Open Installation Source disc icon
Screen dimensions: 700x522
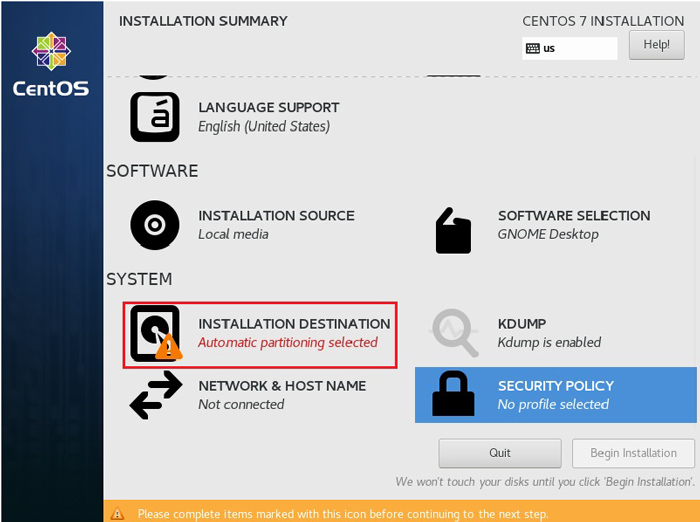click(155, 225)
